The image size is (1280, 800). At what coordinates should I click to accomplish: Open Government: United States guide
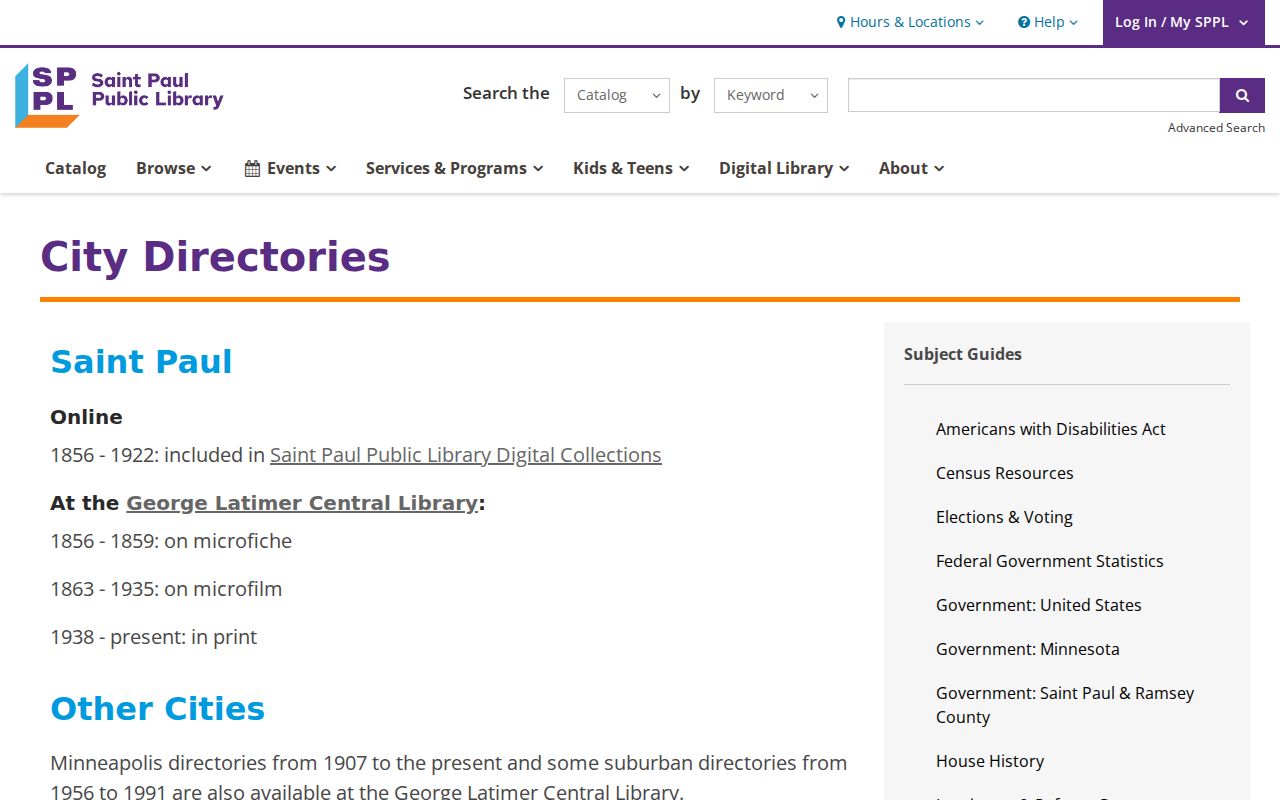[x=1039, y=605]
